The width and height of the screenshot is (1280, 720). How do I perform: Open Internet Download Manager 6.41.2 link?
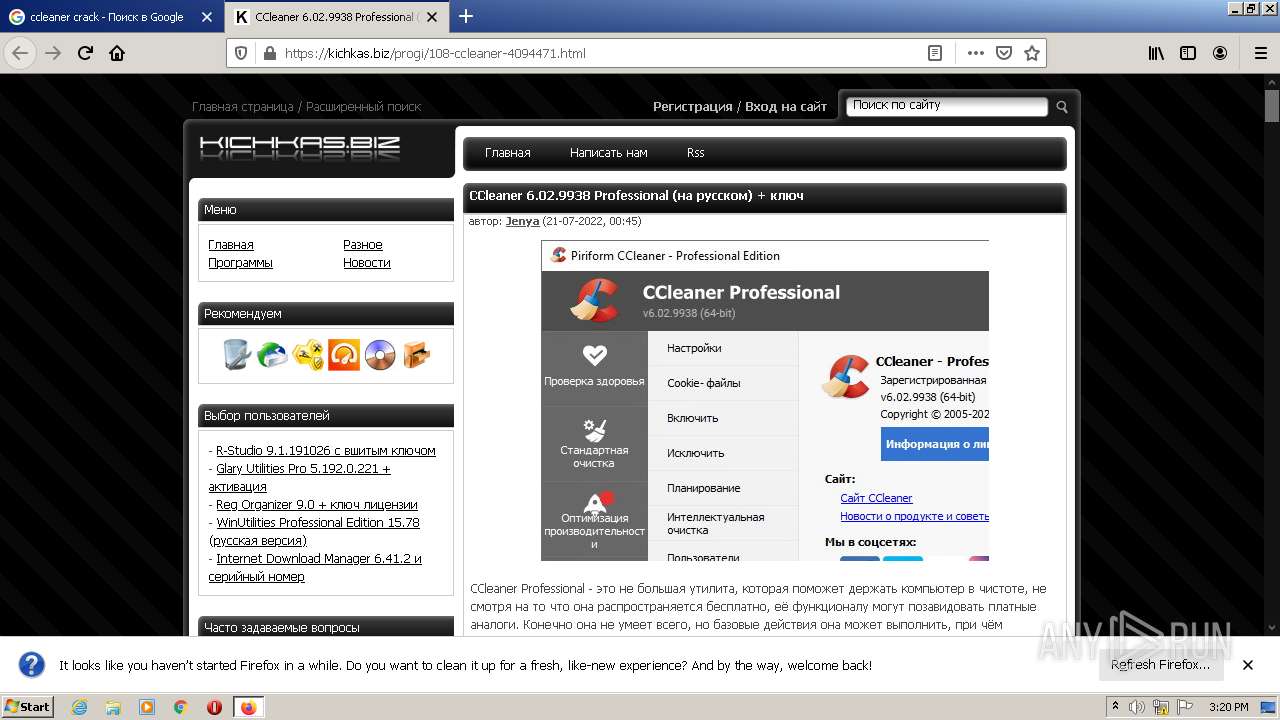point(315,567)
